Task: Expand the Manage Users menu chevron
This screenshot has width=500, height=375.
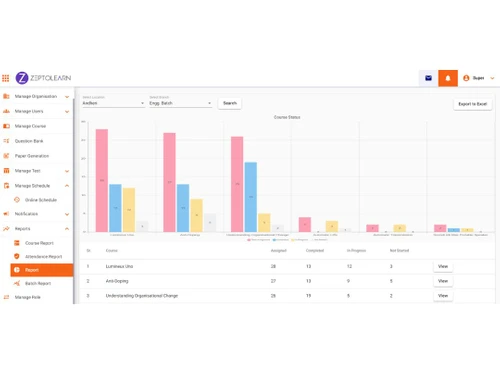Action: (x=67, y=112)
